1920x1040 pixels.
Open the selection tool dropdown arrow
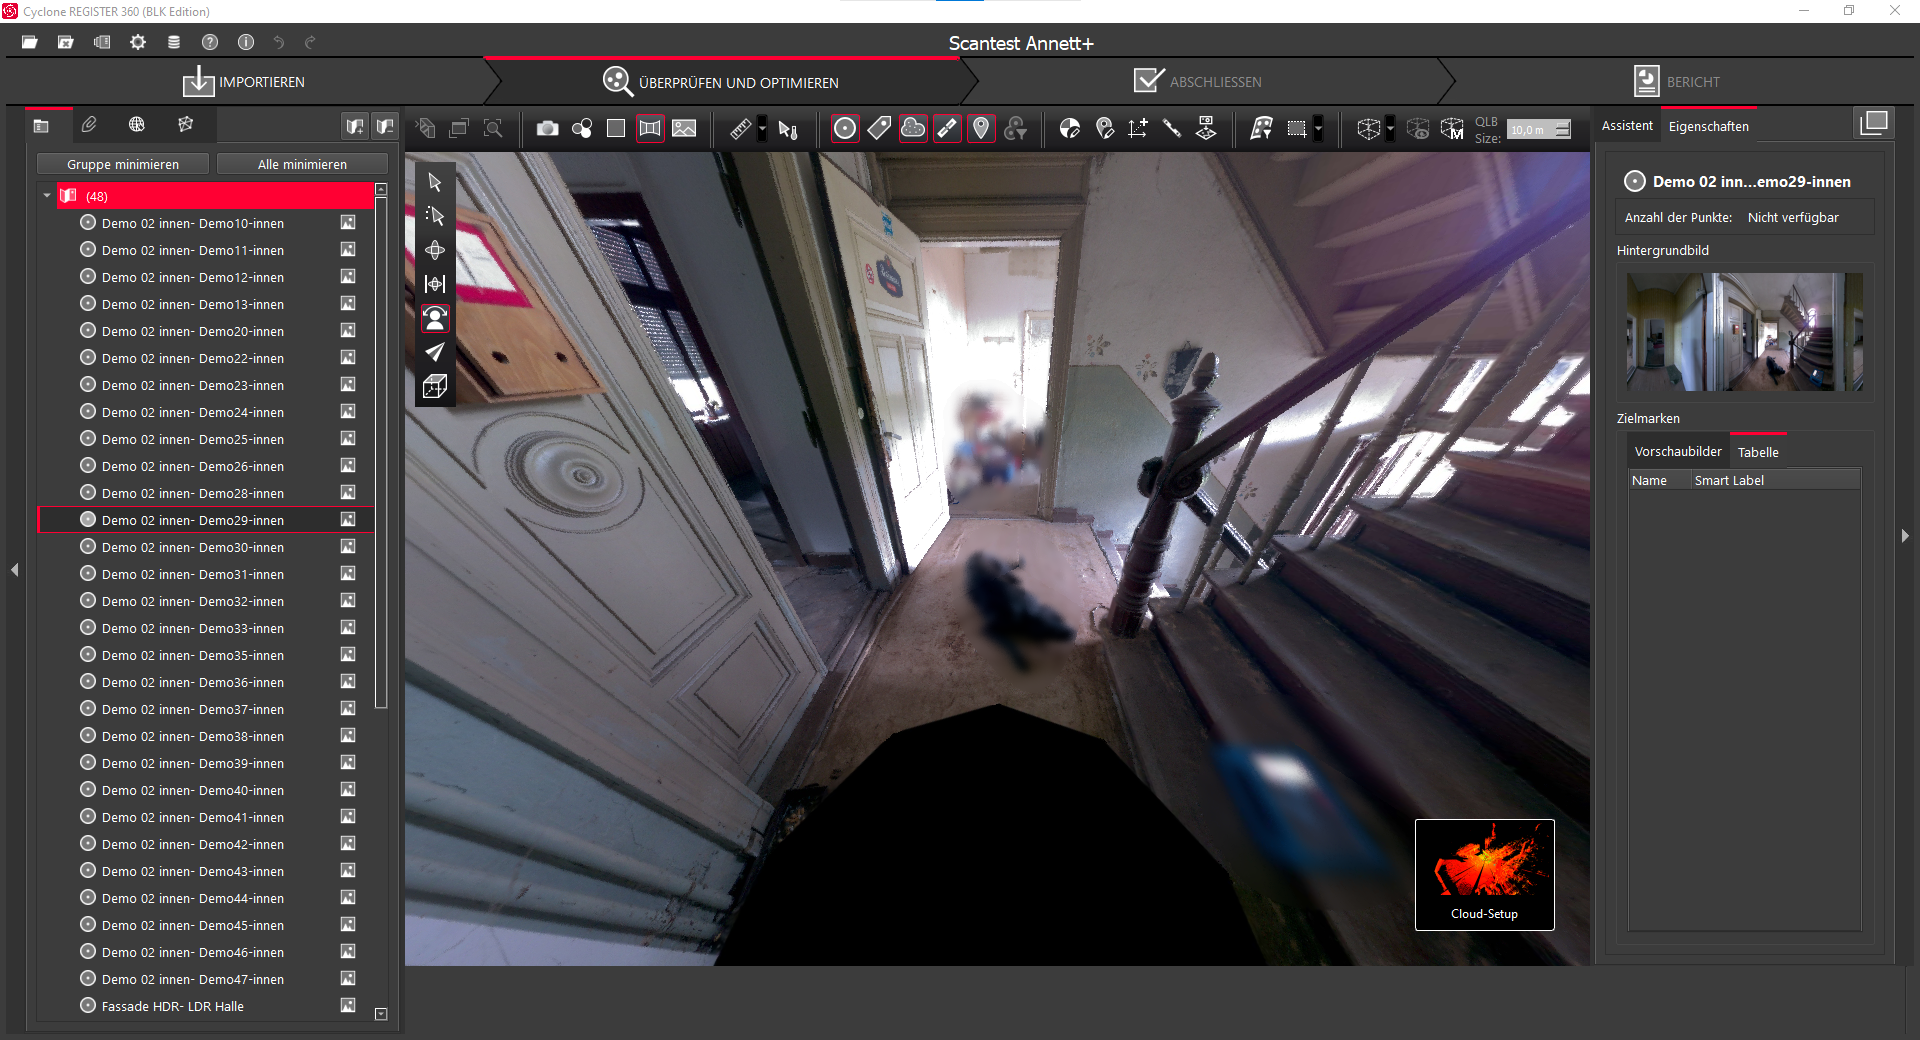1318,128
